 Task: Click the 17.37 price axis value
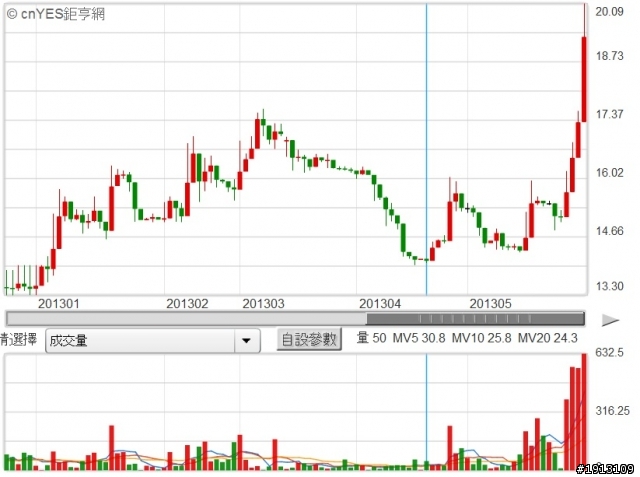click(609, 114)
